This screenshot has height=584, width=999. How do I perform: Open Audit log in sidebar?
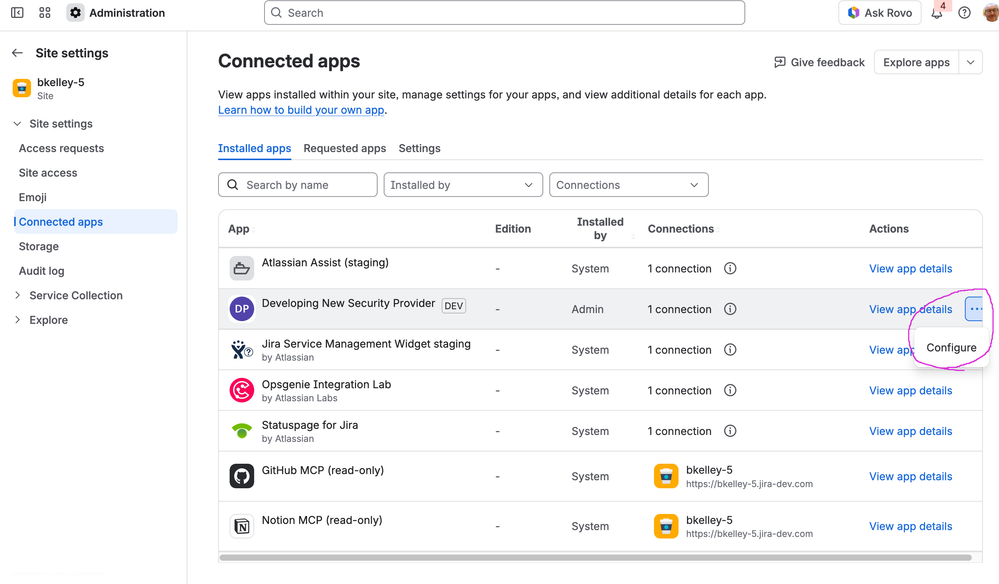[x=41, y=271]
